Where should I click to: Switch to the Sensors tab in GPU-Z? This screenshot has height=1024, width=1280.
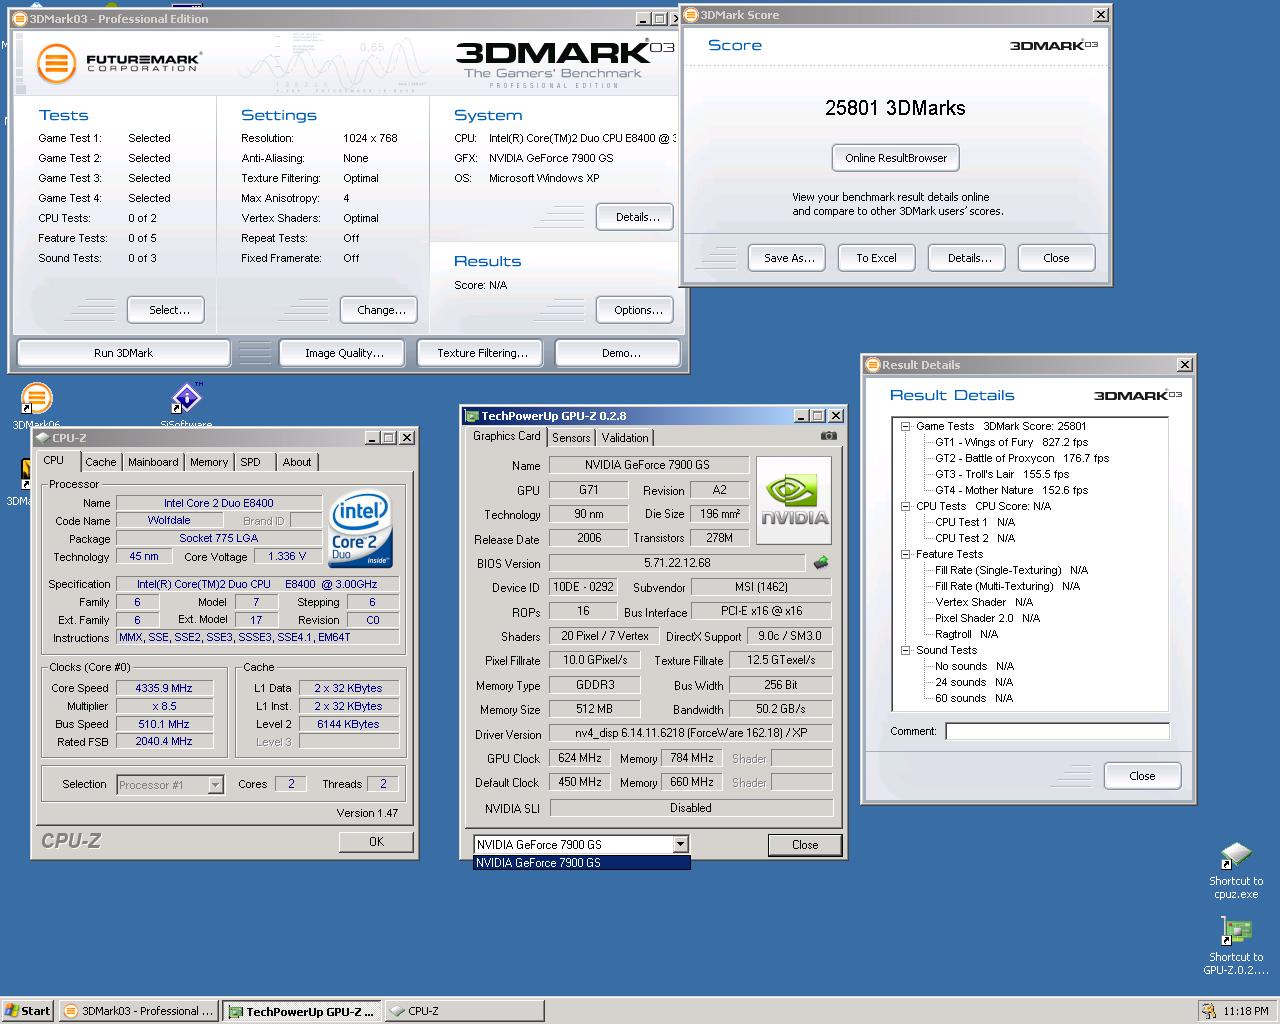(571, 438)
